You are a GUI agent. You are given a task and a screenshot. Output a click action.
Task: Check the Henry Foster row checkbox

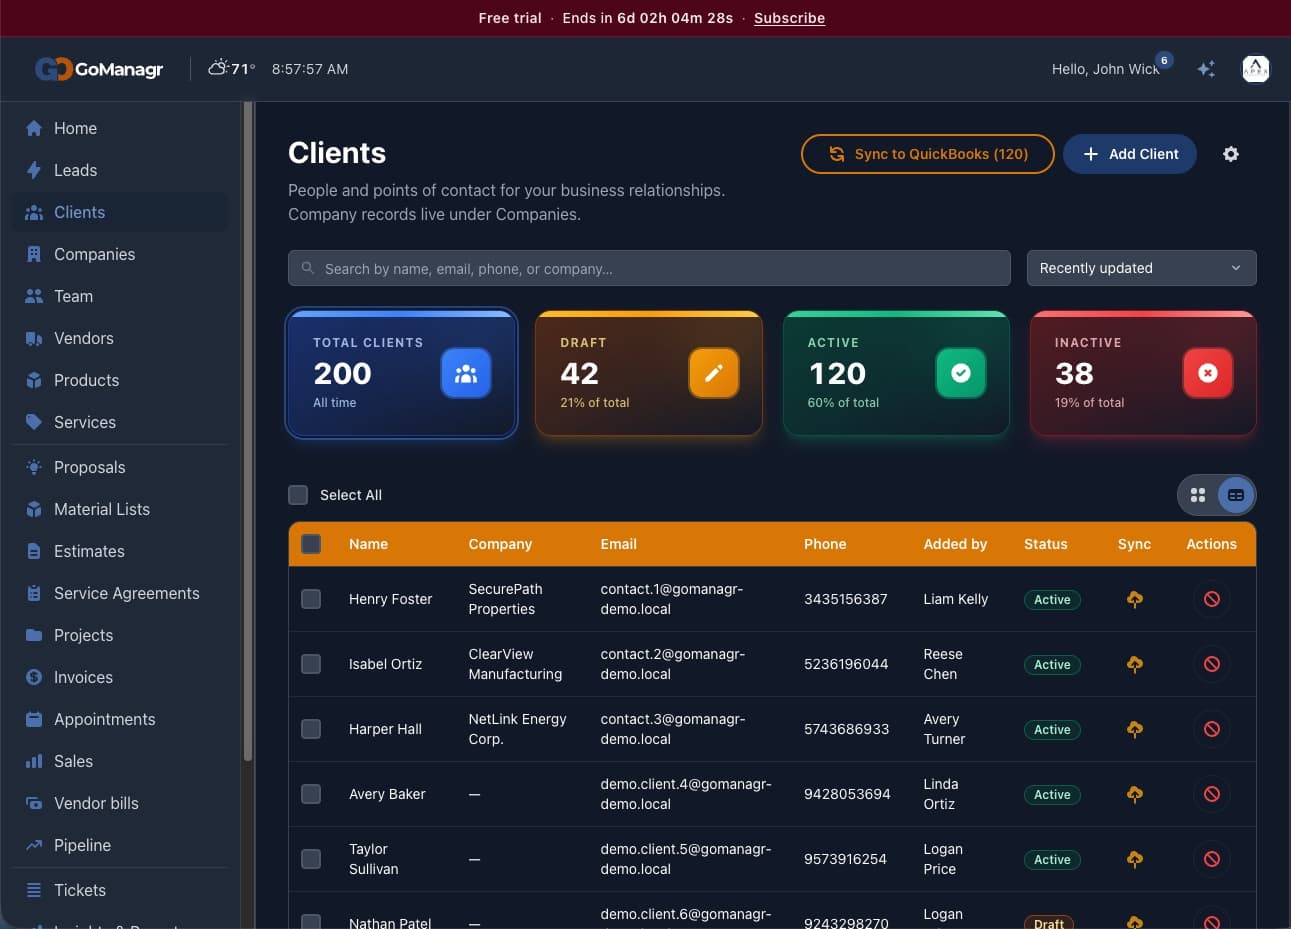[311, 599]
